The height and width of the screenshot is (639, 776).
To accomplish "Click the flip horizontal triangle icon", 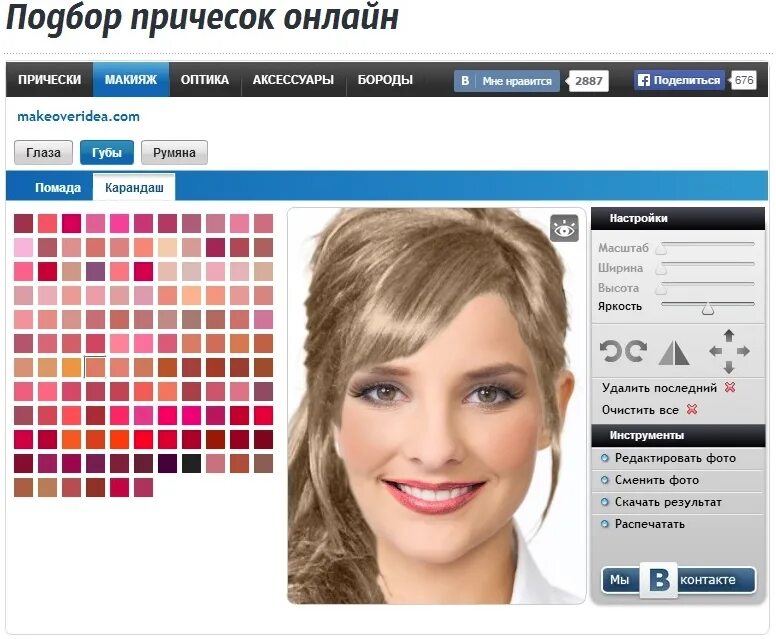I will coord(674,352).
